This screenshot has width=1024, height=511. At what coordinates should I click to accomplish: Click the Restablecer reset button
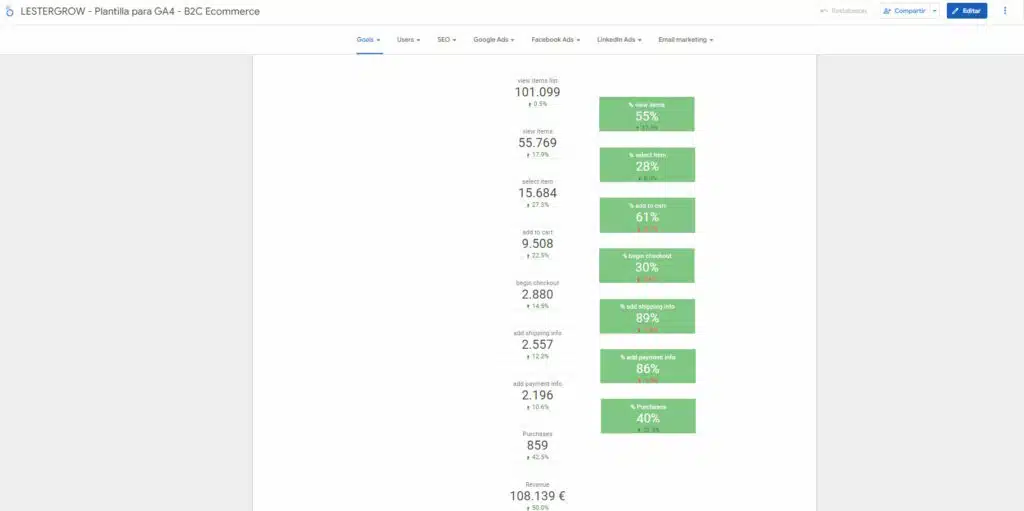tap(844, 11)
